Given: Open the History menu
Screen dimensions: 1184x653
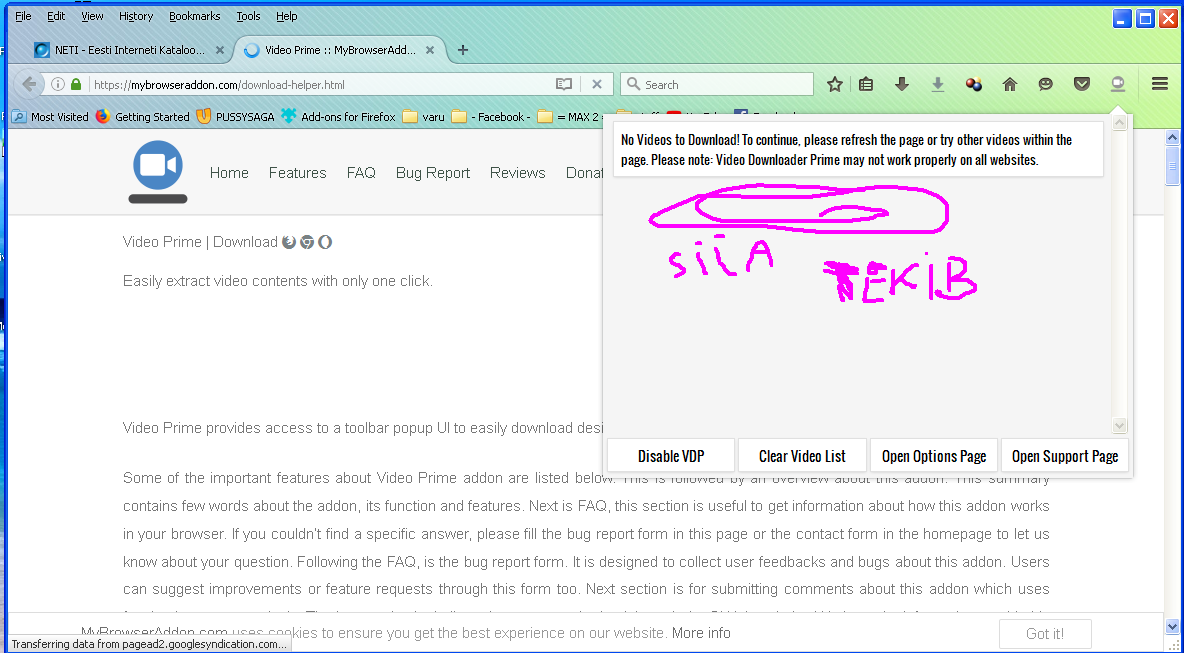Looking at the screenshot, I should (136, 16).
